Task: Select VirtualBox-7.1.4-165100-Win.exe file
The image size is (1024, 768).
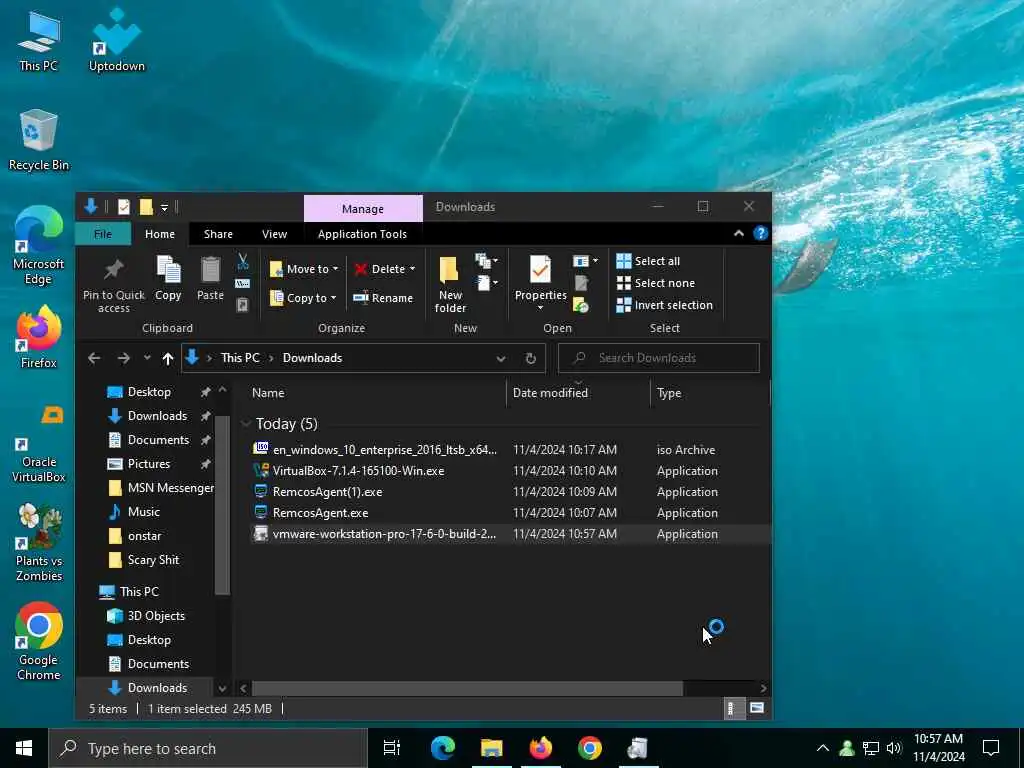Action: pyautogui.click(x=358, y=471)
